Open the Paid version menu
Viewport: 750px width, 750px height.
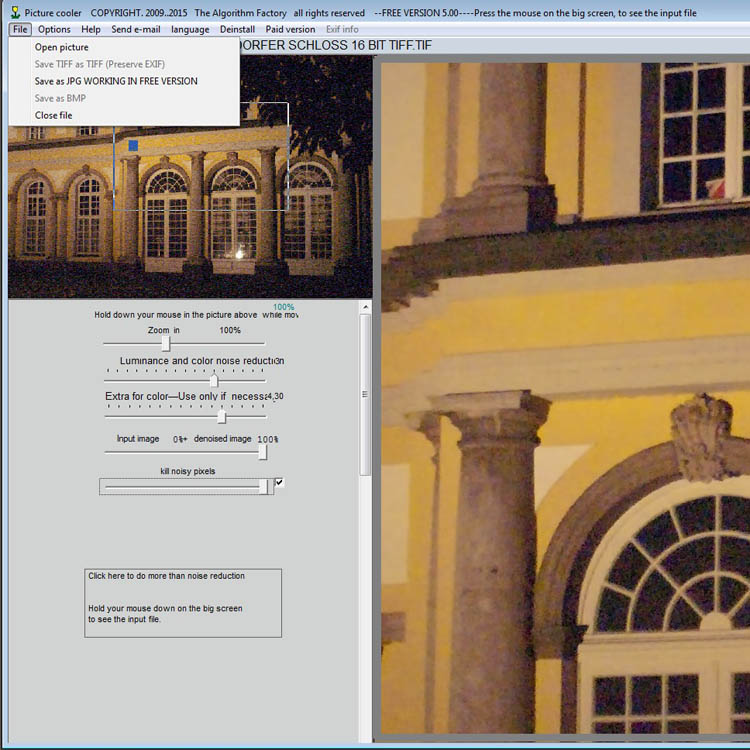point(290,29)
